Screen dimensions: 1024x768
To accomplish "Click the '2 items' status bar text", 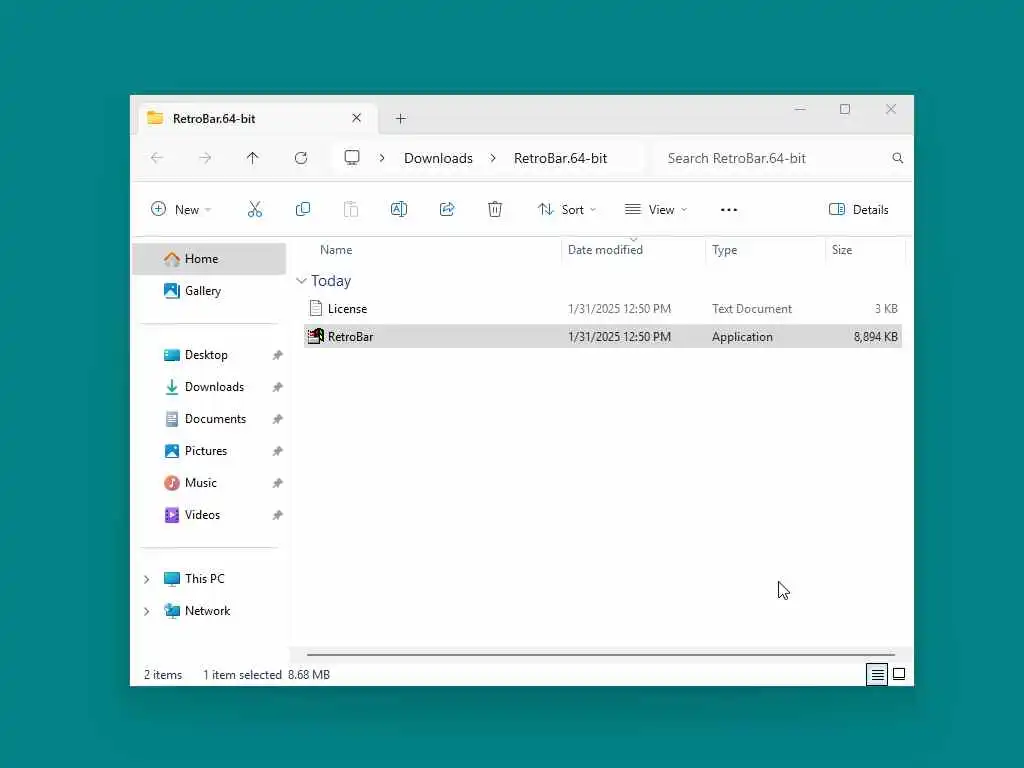I will click(163, 675).
